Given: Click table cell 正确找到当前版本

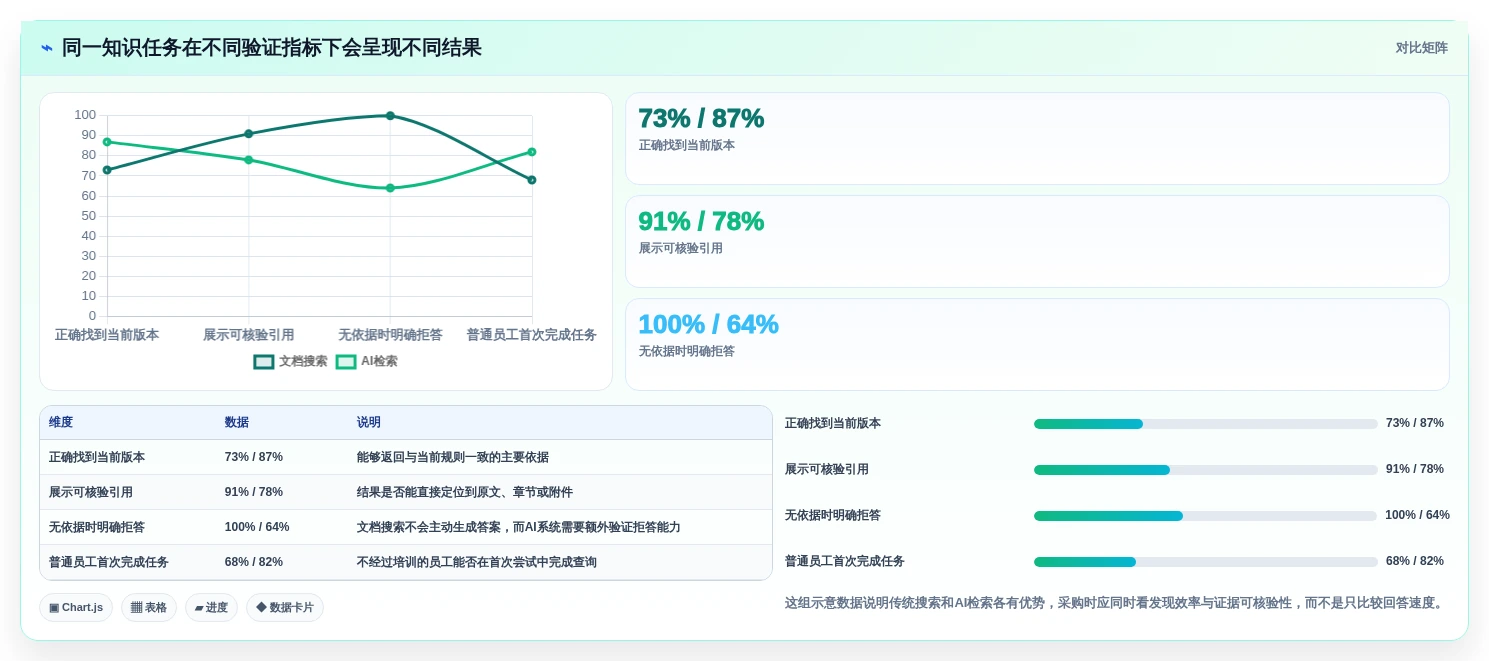Looking at the screenshot, I should point(97,457).
